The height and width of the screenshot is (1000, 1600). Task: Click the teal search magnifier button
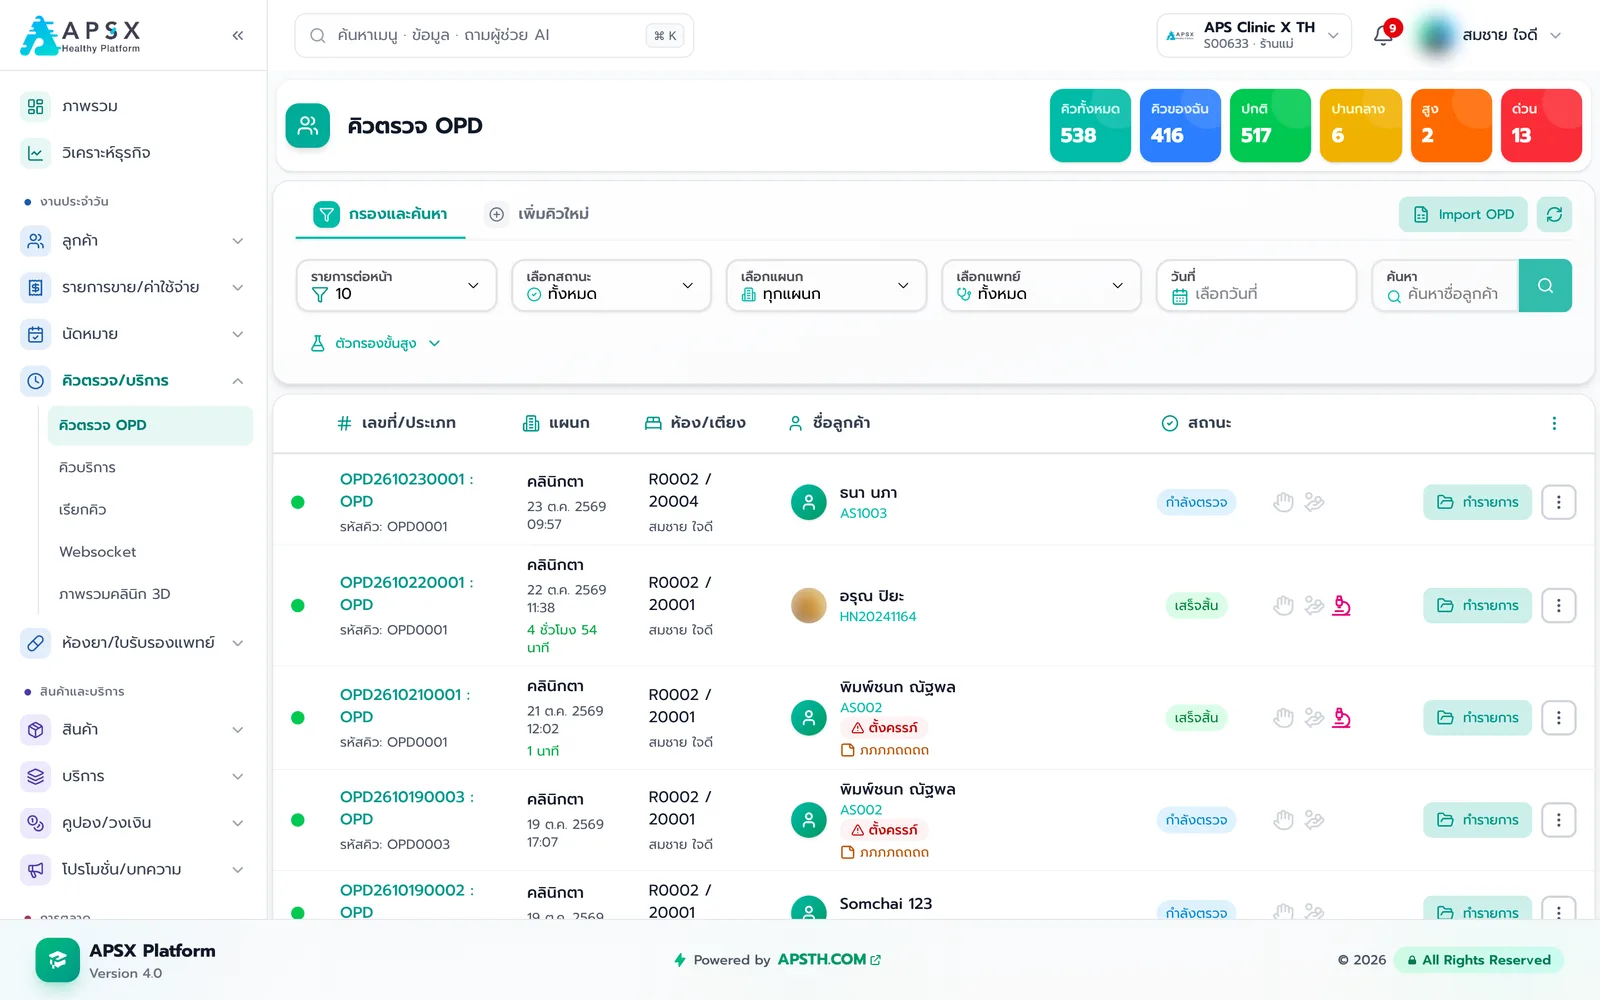point(1545,286)
